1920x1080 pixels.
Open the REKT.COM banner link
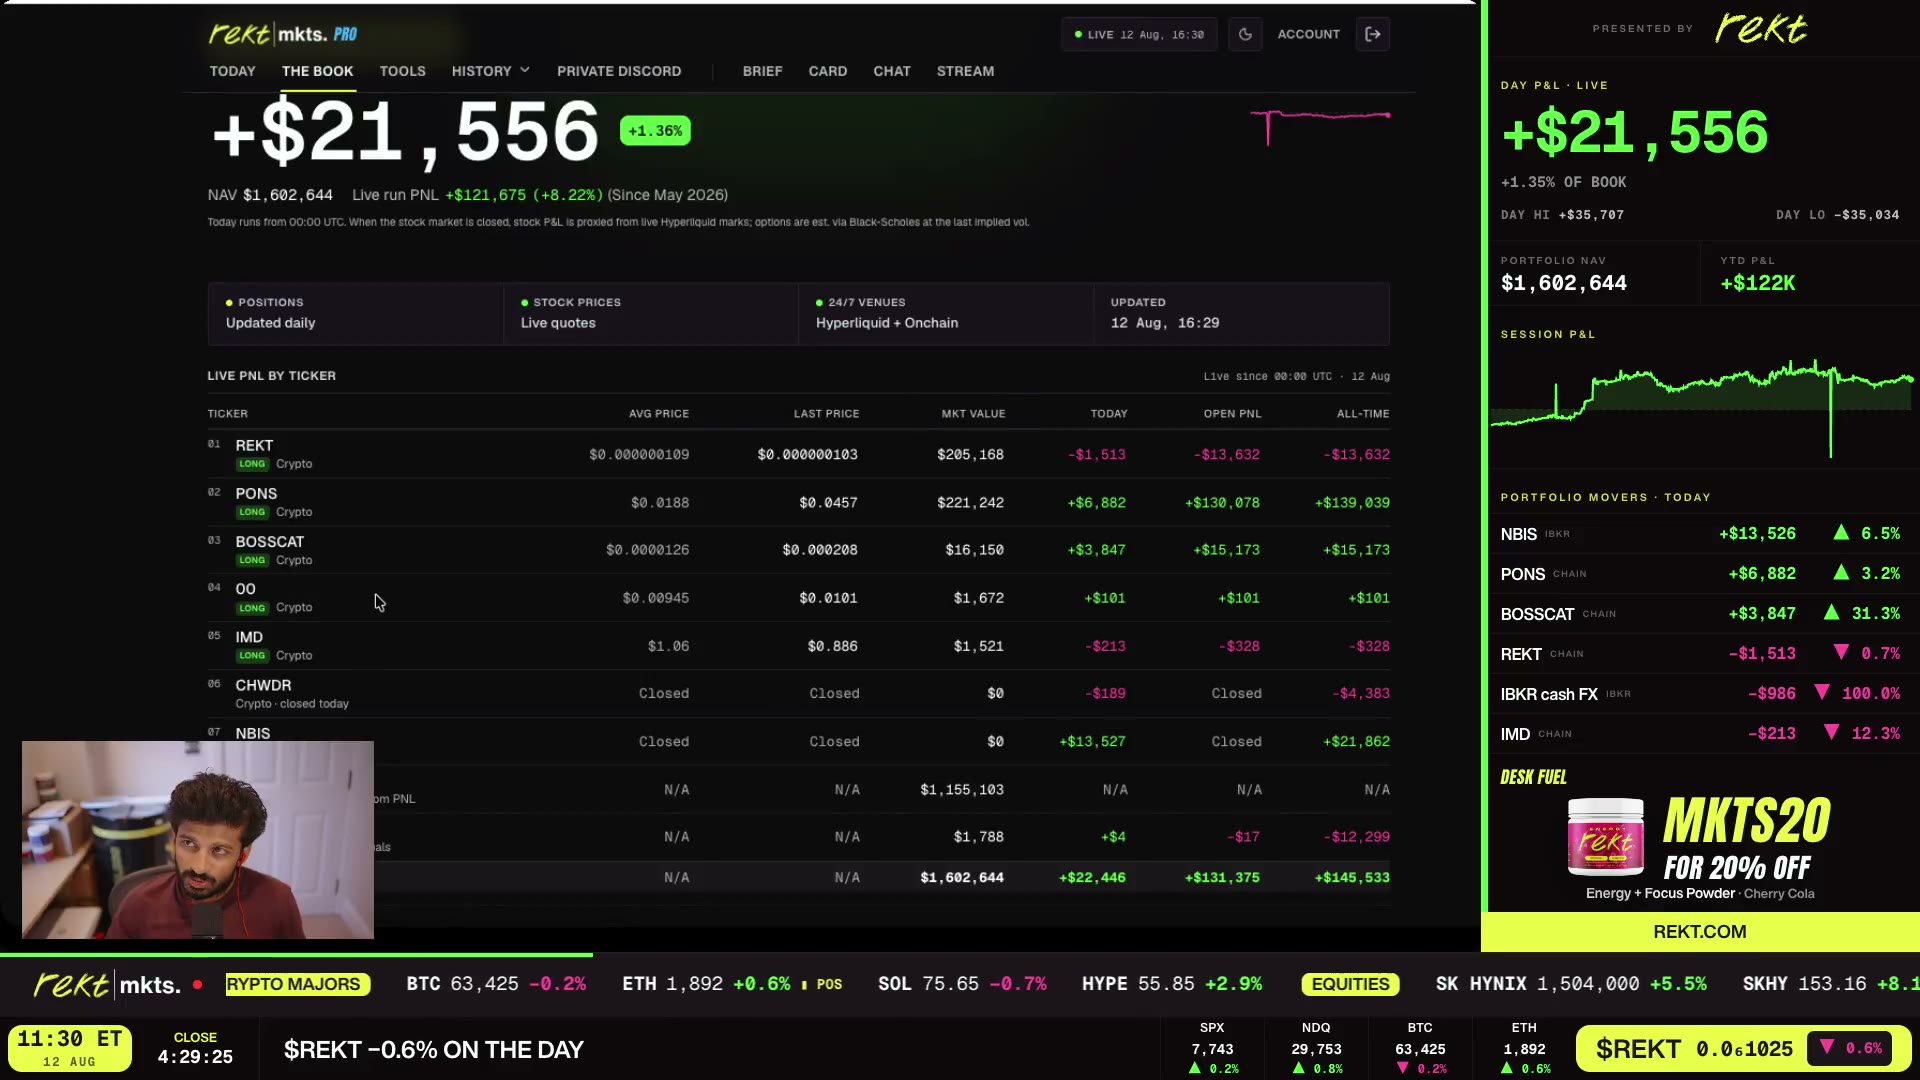pos(1700,932)
